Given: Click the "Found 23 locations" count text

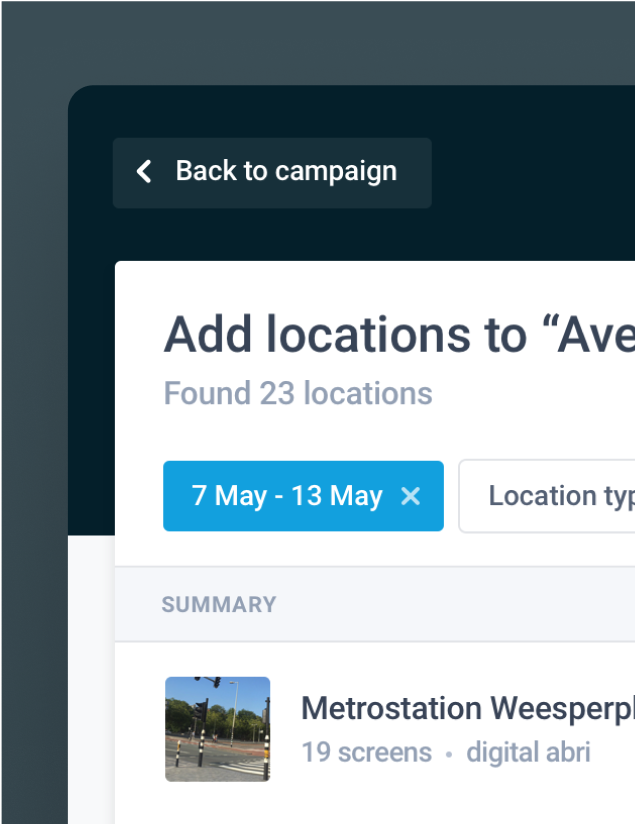Looking at the screenshot, I should [x=298, y=394].
